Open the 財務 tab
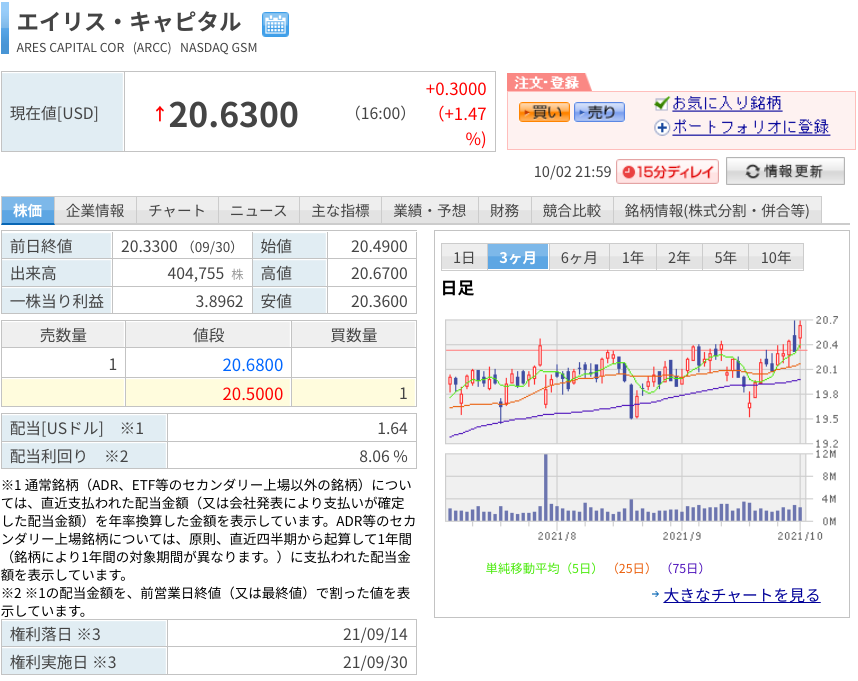The image size is (858, 681). tap(505, 211)
